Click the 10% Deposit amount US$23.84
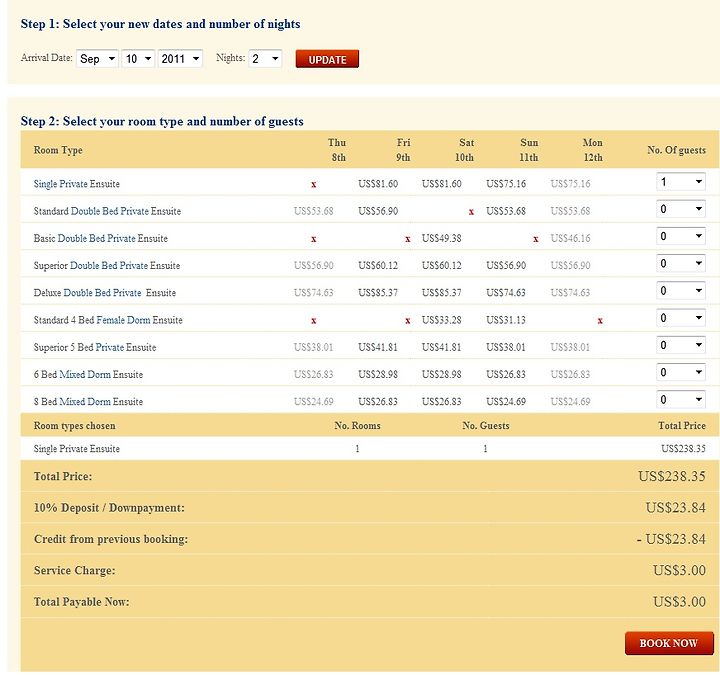 [x=675, y=507]
